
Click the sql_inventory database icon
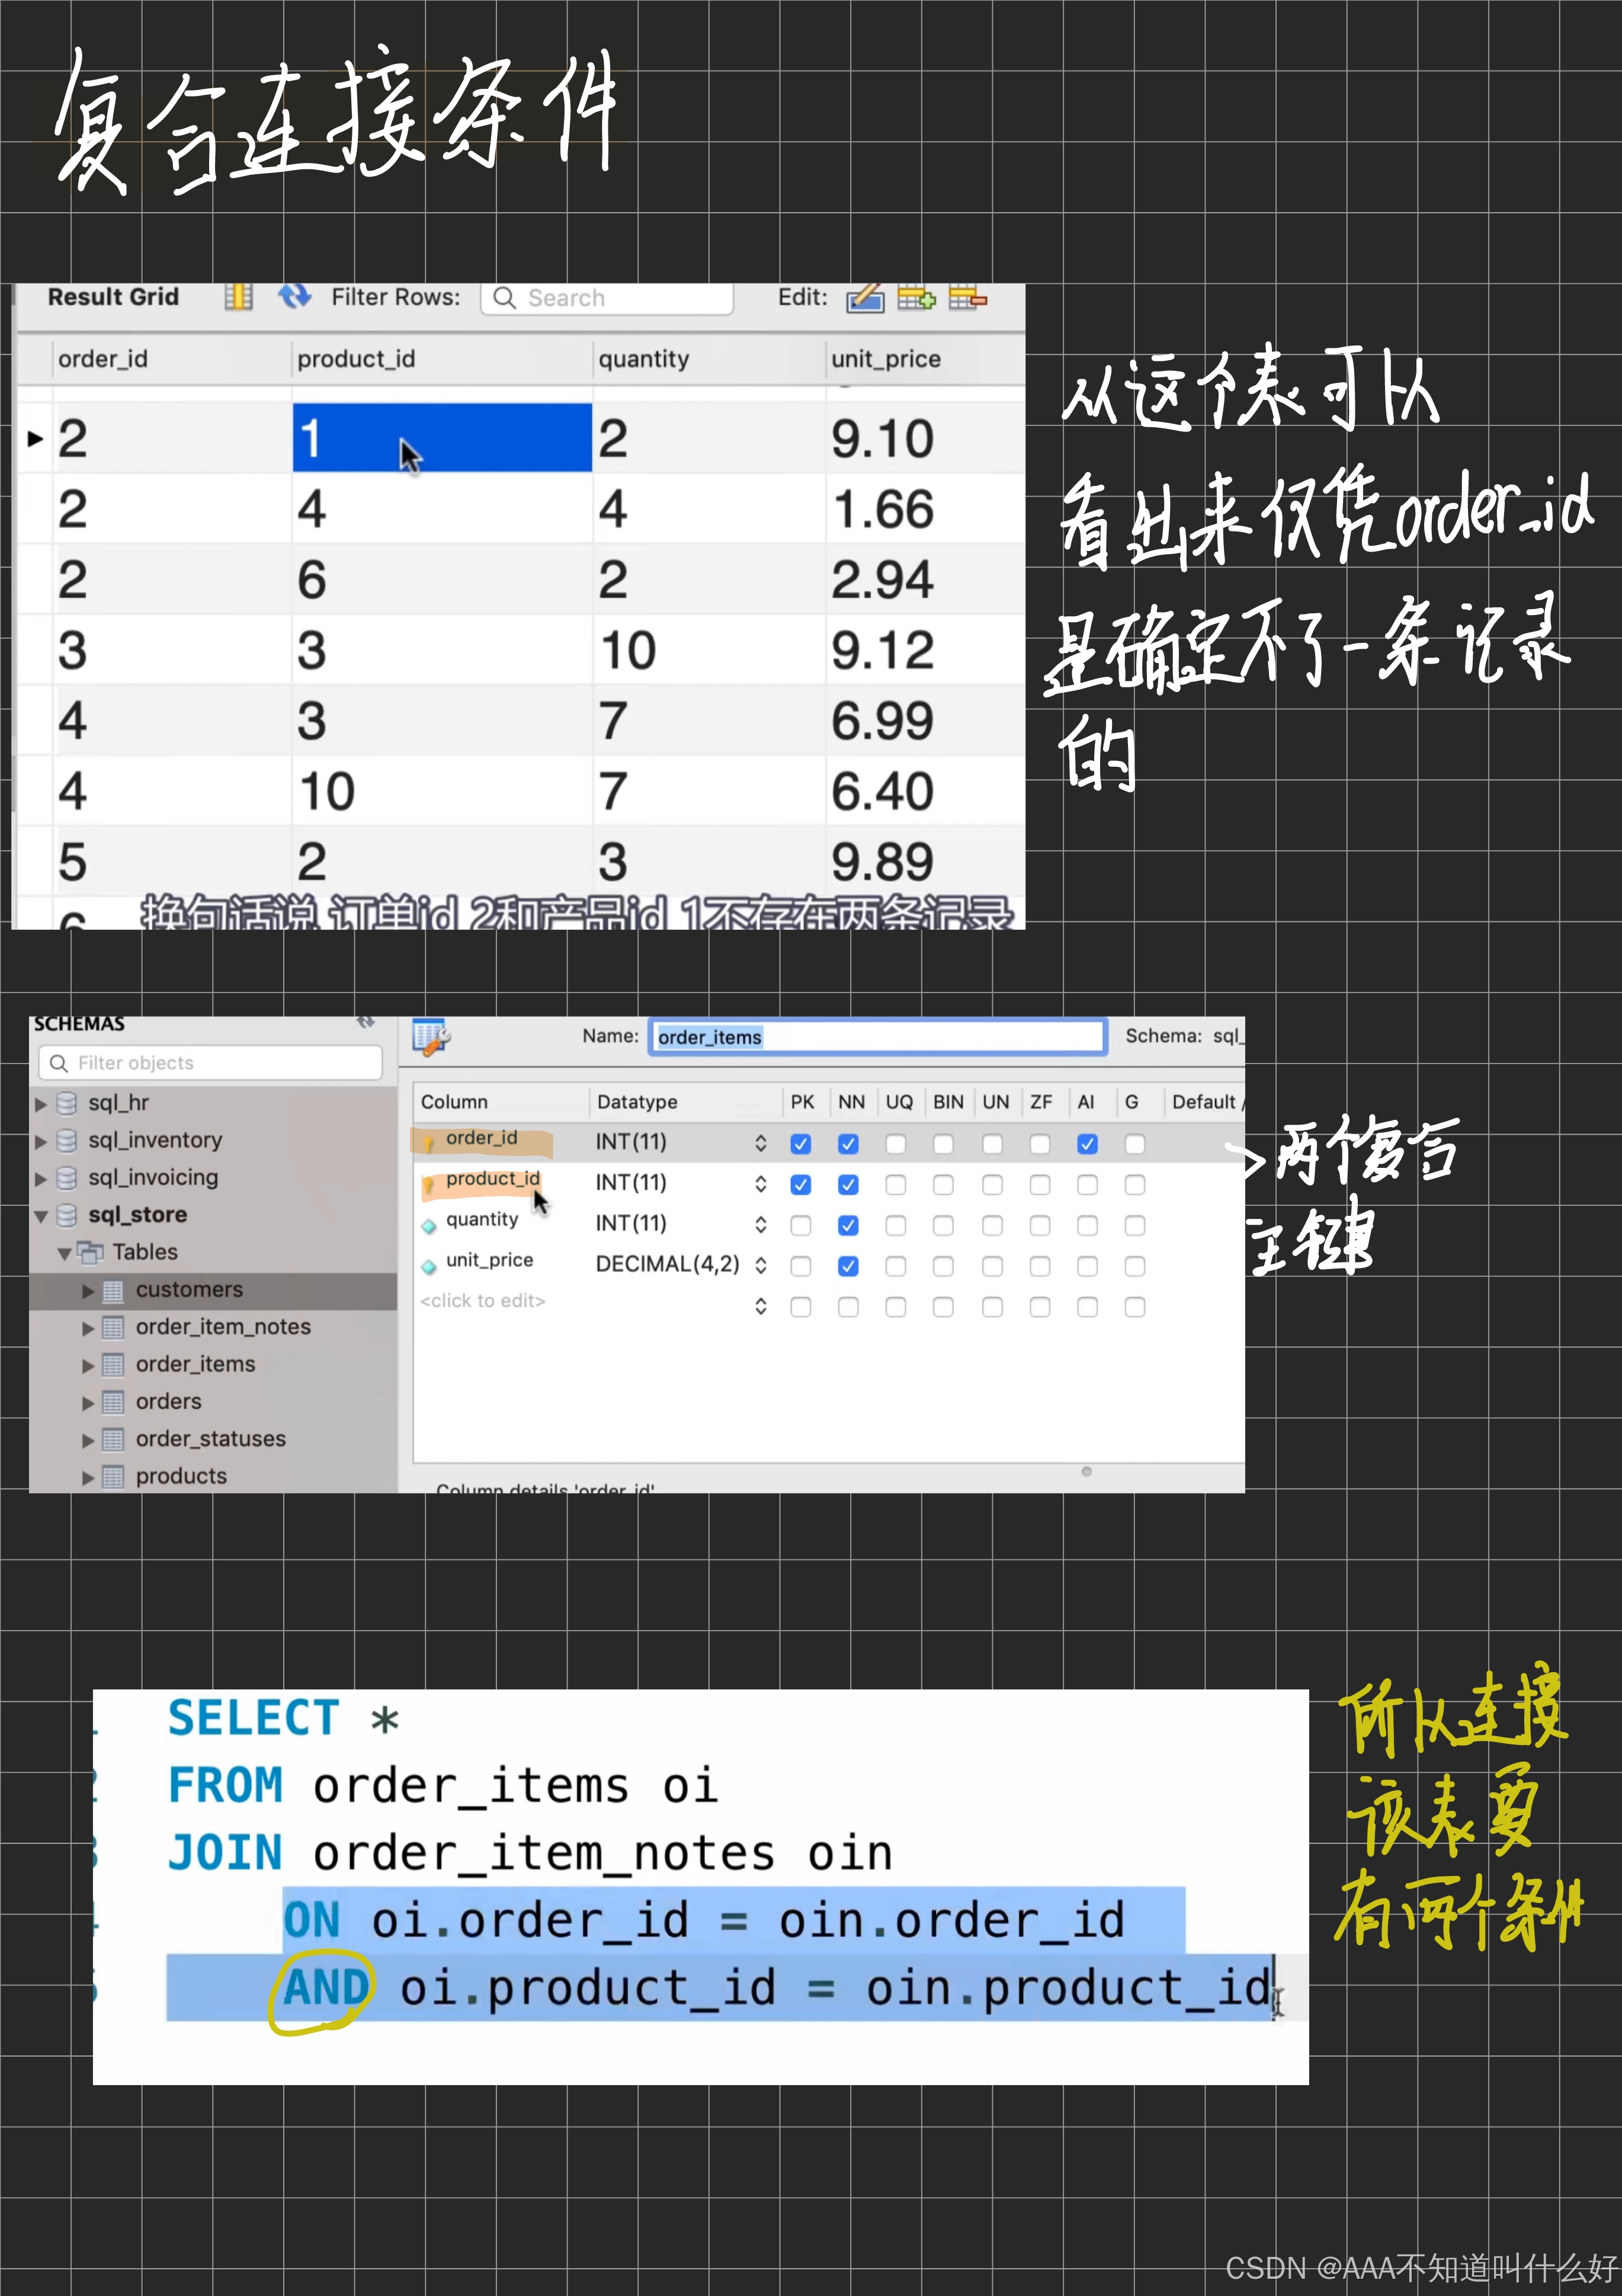click(x=67, y=1141)
